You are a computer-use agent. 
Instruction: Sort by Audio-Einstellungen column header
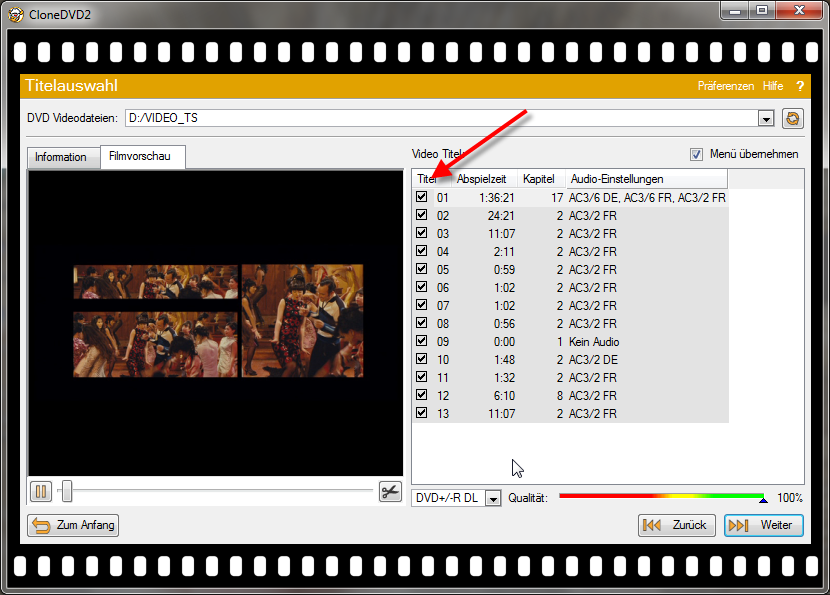646,179
